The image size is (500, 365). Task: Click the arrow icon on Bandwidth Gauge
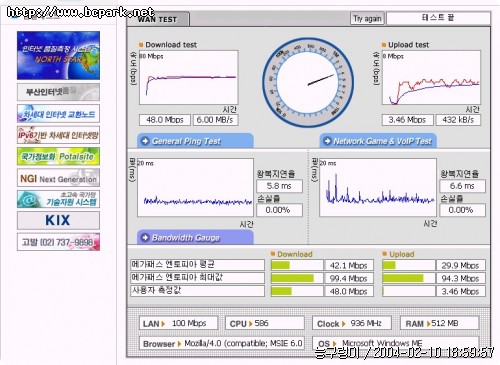[x=145, y=237]
